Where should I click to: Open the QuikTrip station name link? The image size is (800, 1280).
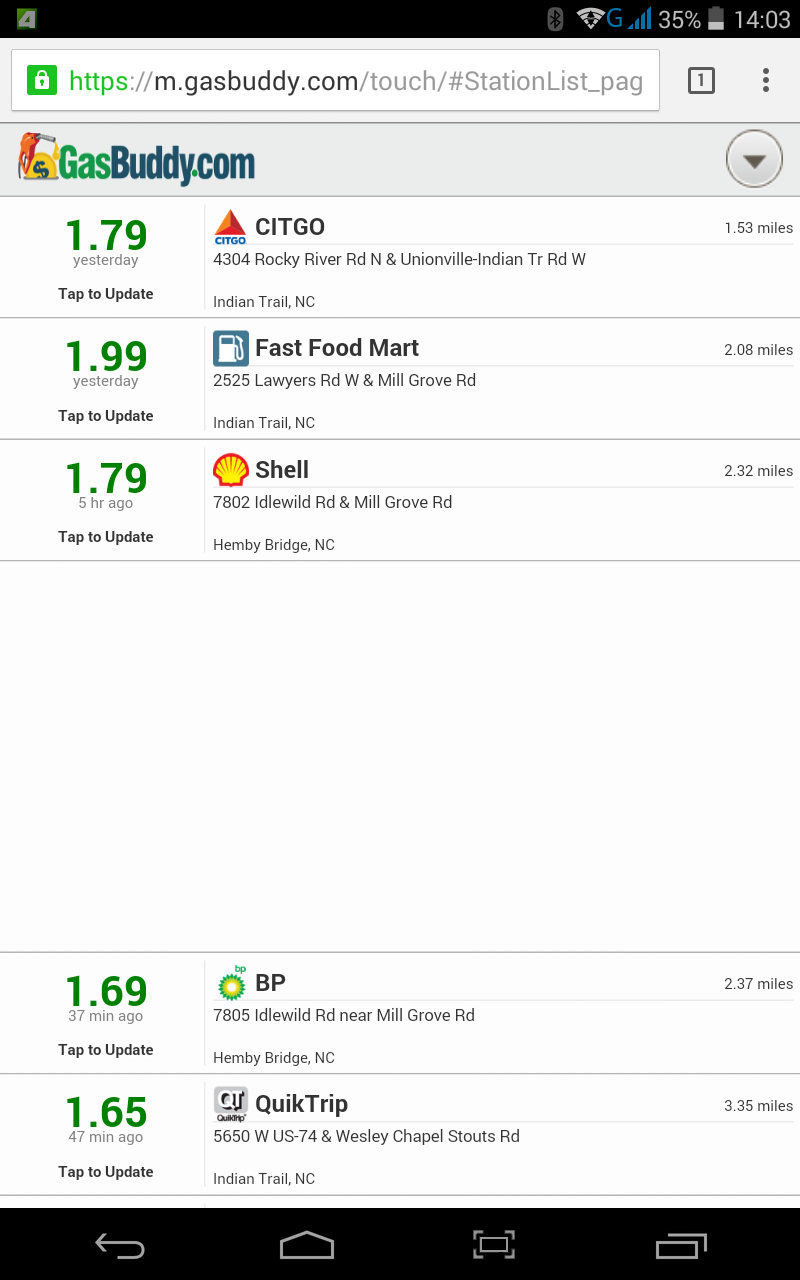coord(301,1104)
